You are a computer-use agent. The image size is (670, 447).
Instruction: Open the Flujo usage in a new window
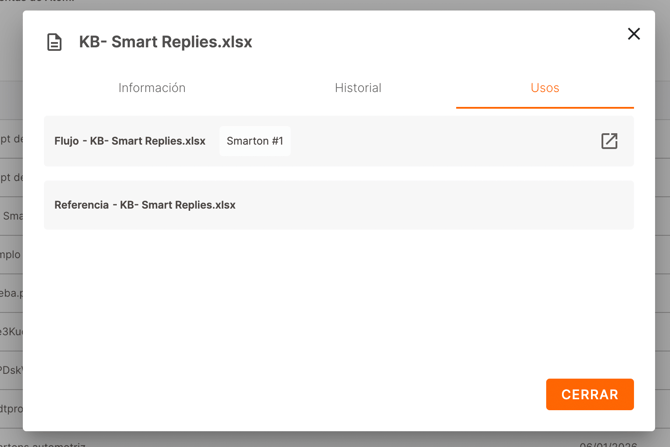coord(609,141)
